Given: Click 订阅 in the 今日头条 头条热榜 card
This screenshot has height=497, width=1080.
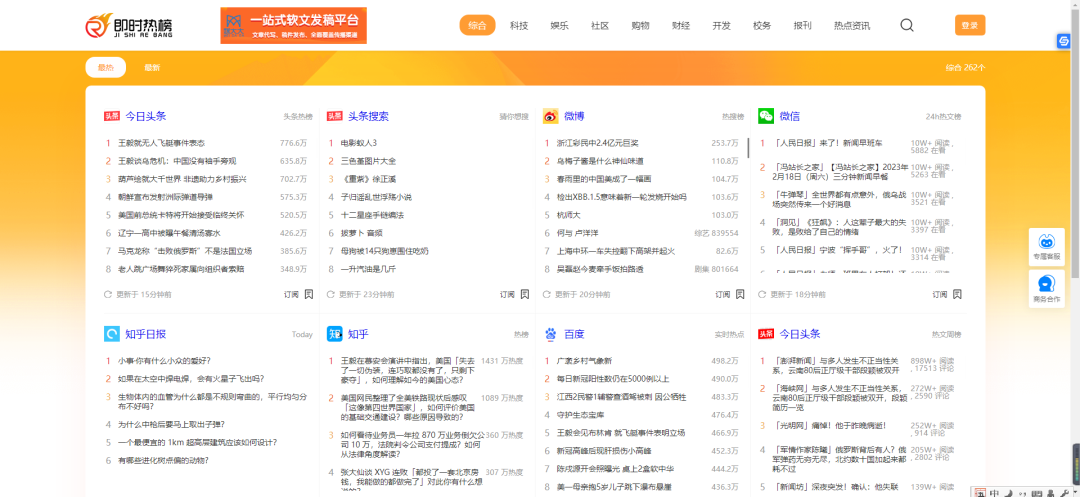Looking at the screenshot, I should pyautogui.click(x=291, y=295).
